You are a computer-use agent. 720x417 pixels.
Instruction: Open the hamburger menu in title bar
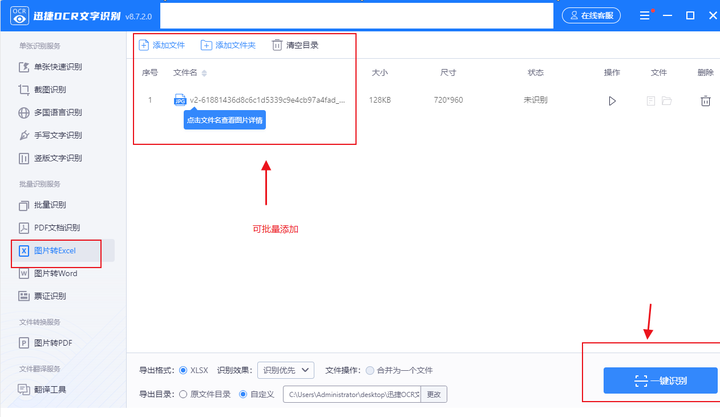pos(645,16)
